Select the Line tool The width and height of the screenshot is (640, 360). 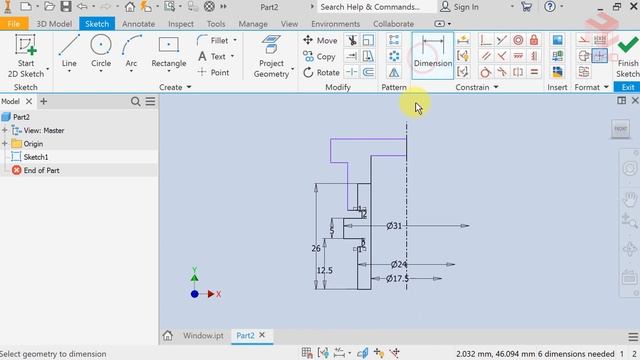[x=69, y=51]
